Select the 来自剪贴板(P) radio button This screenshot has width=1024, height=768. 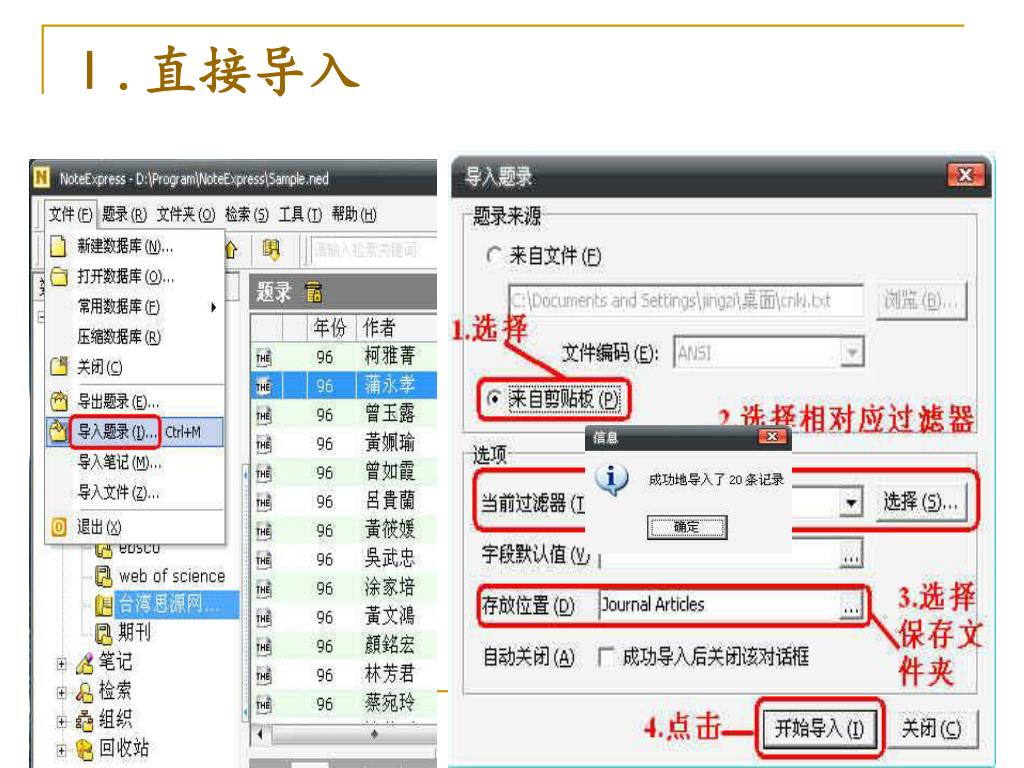pos(495,398)
